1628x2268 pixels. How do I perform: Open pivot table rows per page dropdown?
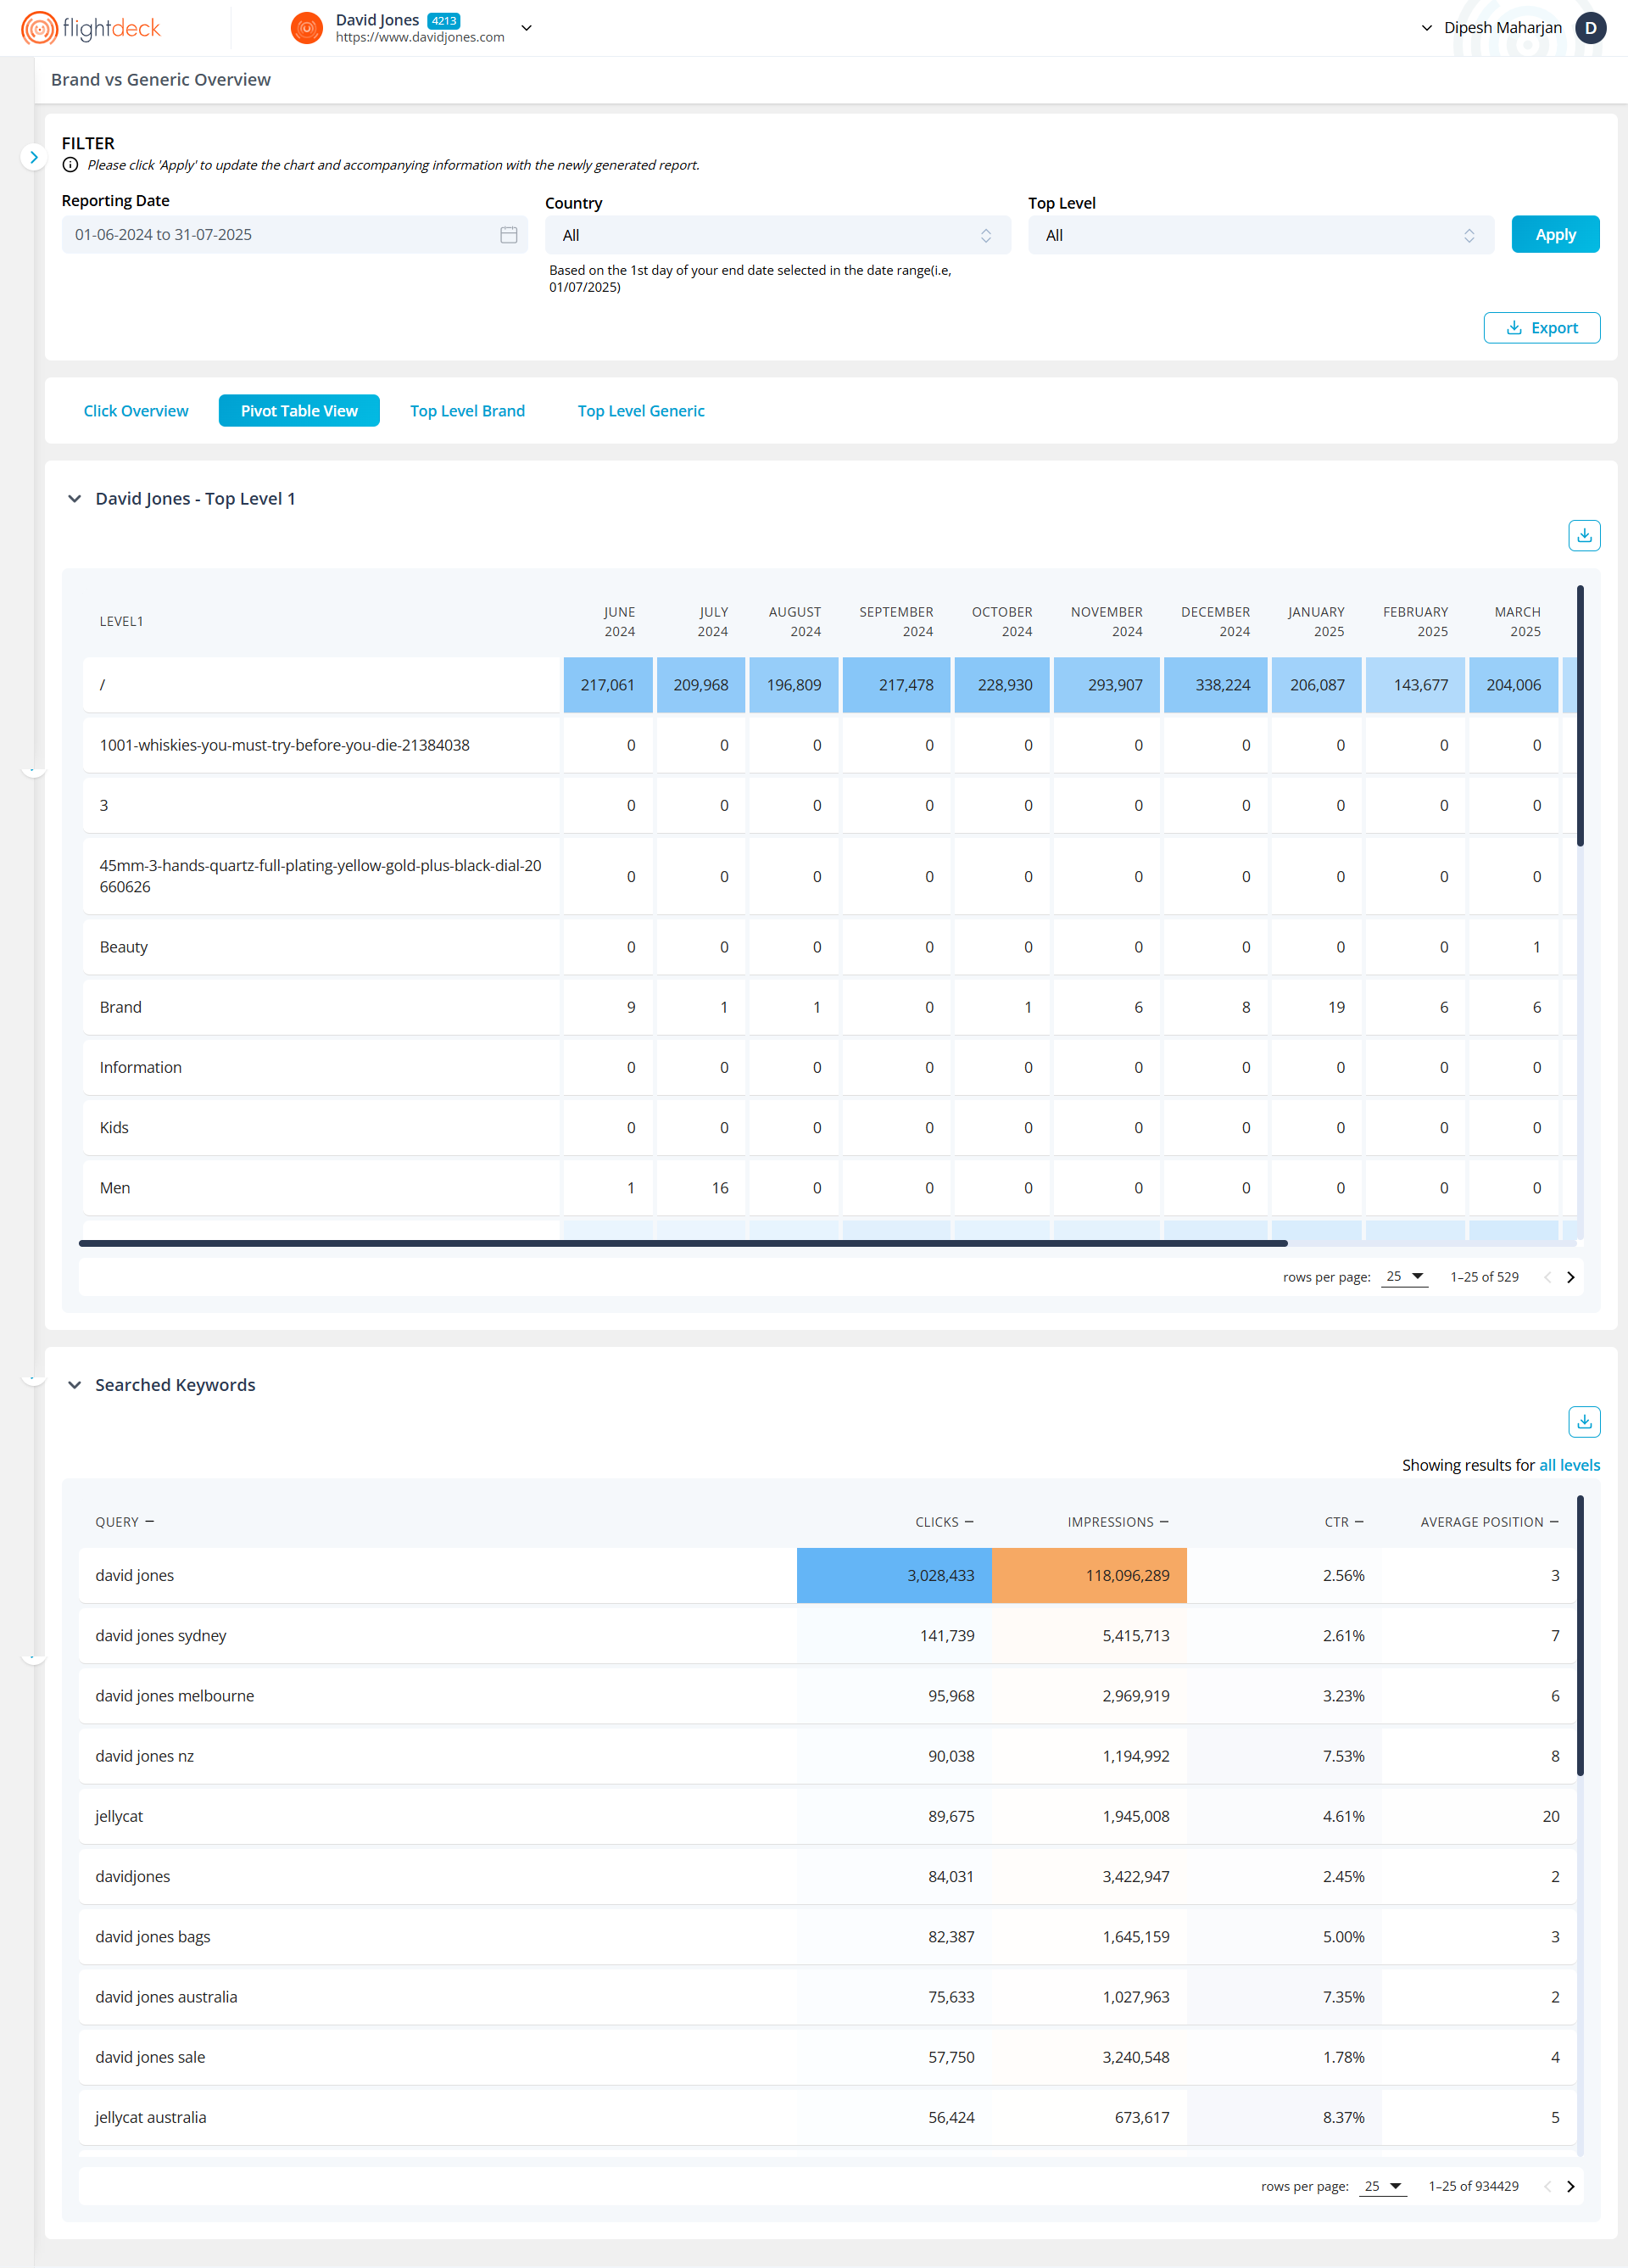[x=1404, y=1277]
